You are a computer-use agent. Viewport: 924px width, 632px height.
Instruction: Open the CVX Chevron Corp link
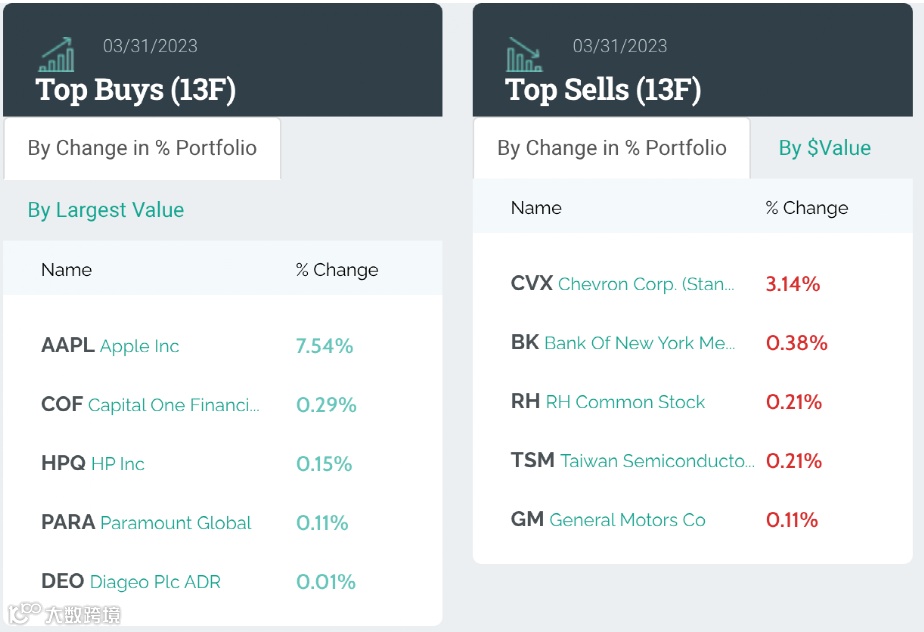[623, 284]
